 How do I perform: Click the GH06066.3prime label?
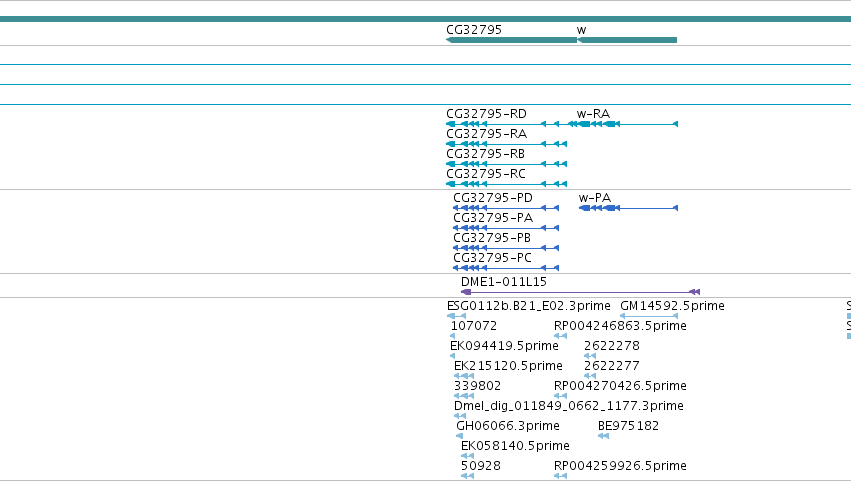[x=507, y=427]
